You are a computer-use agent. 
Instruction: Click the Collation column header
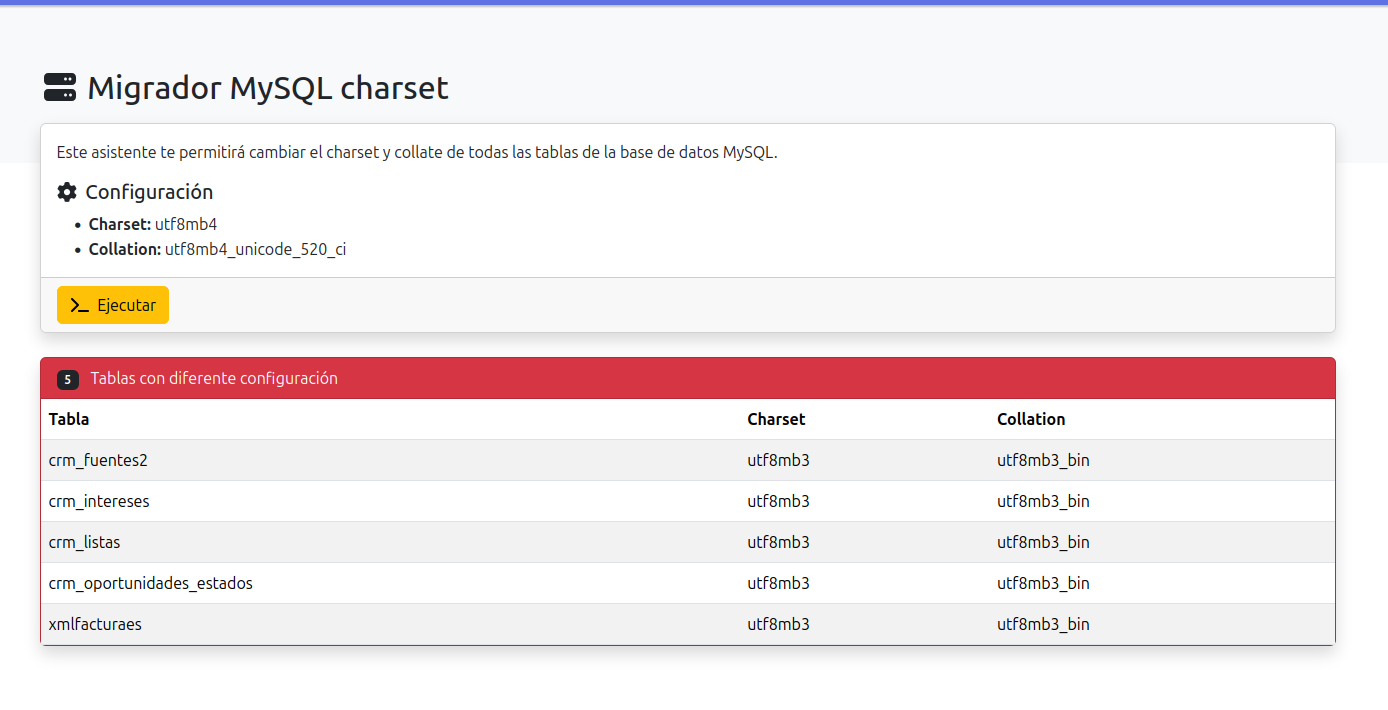(x=1031, y=419)
